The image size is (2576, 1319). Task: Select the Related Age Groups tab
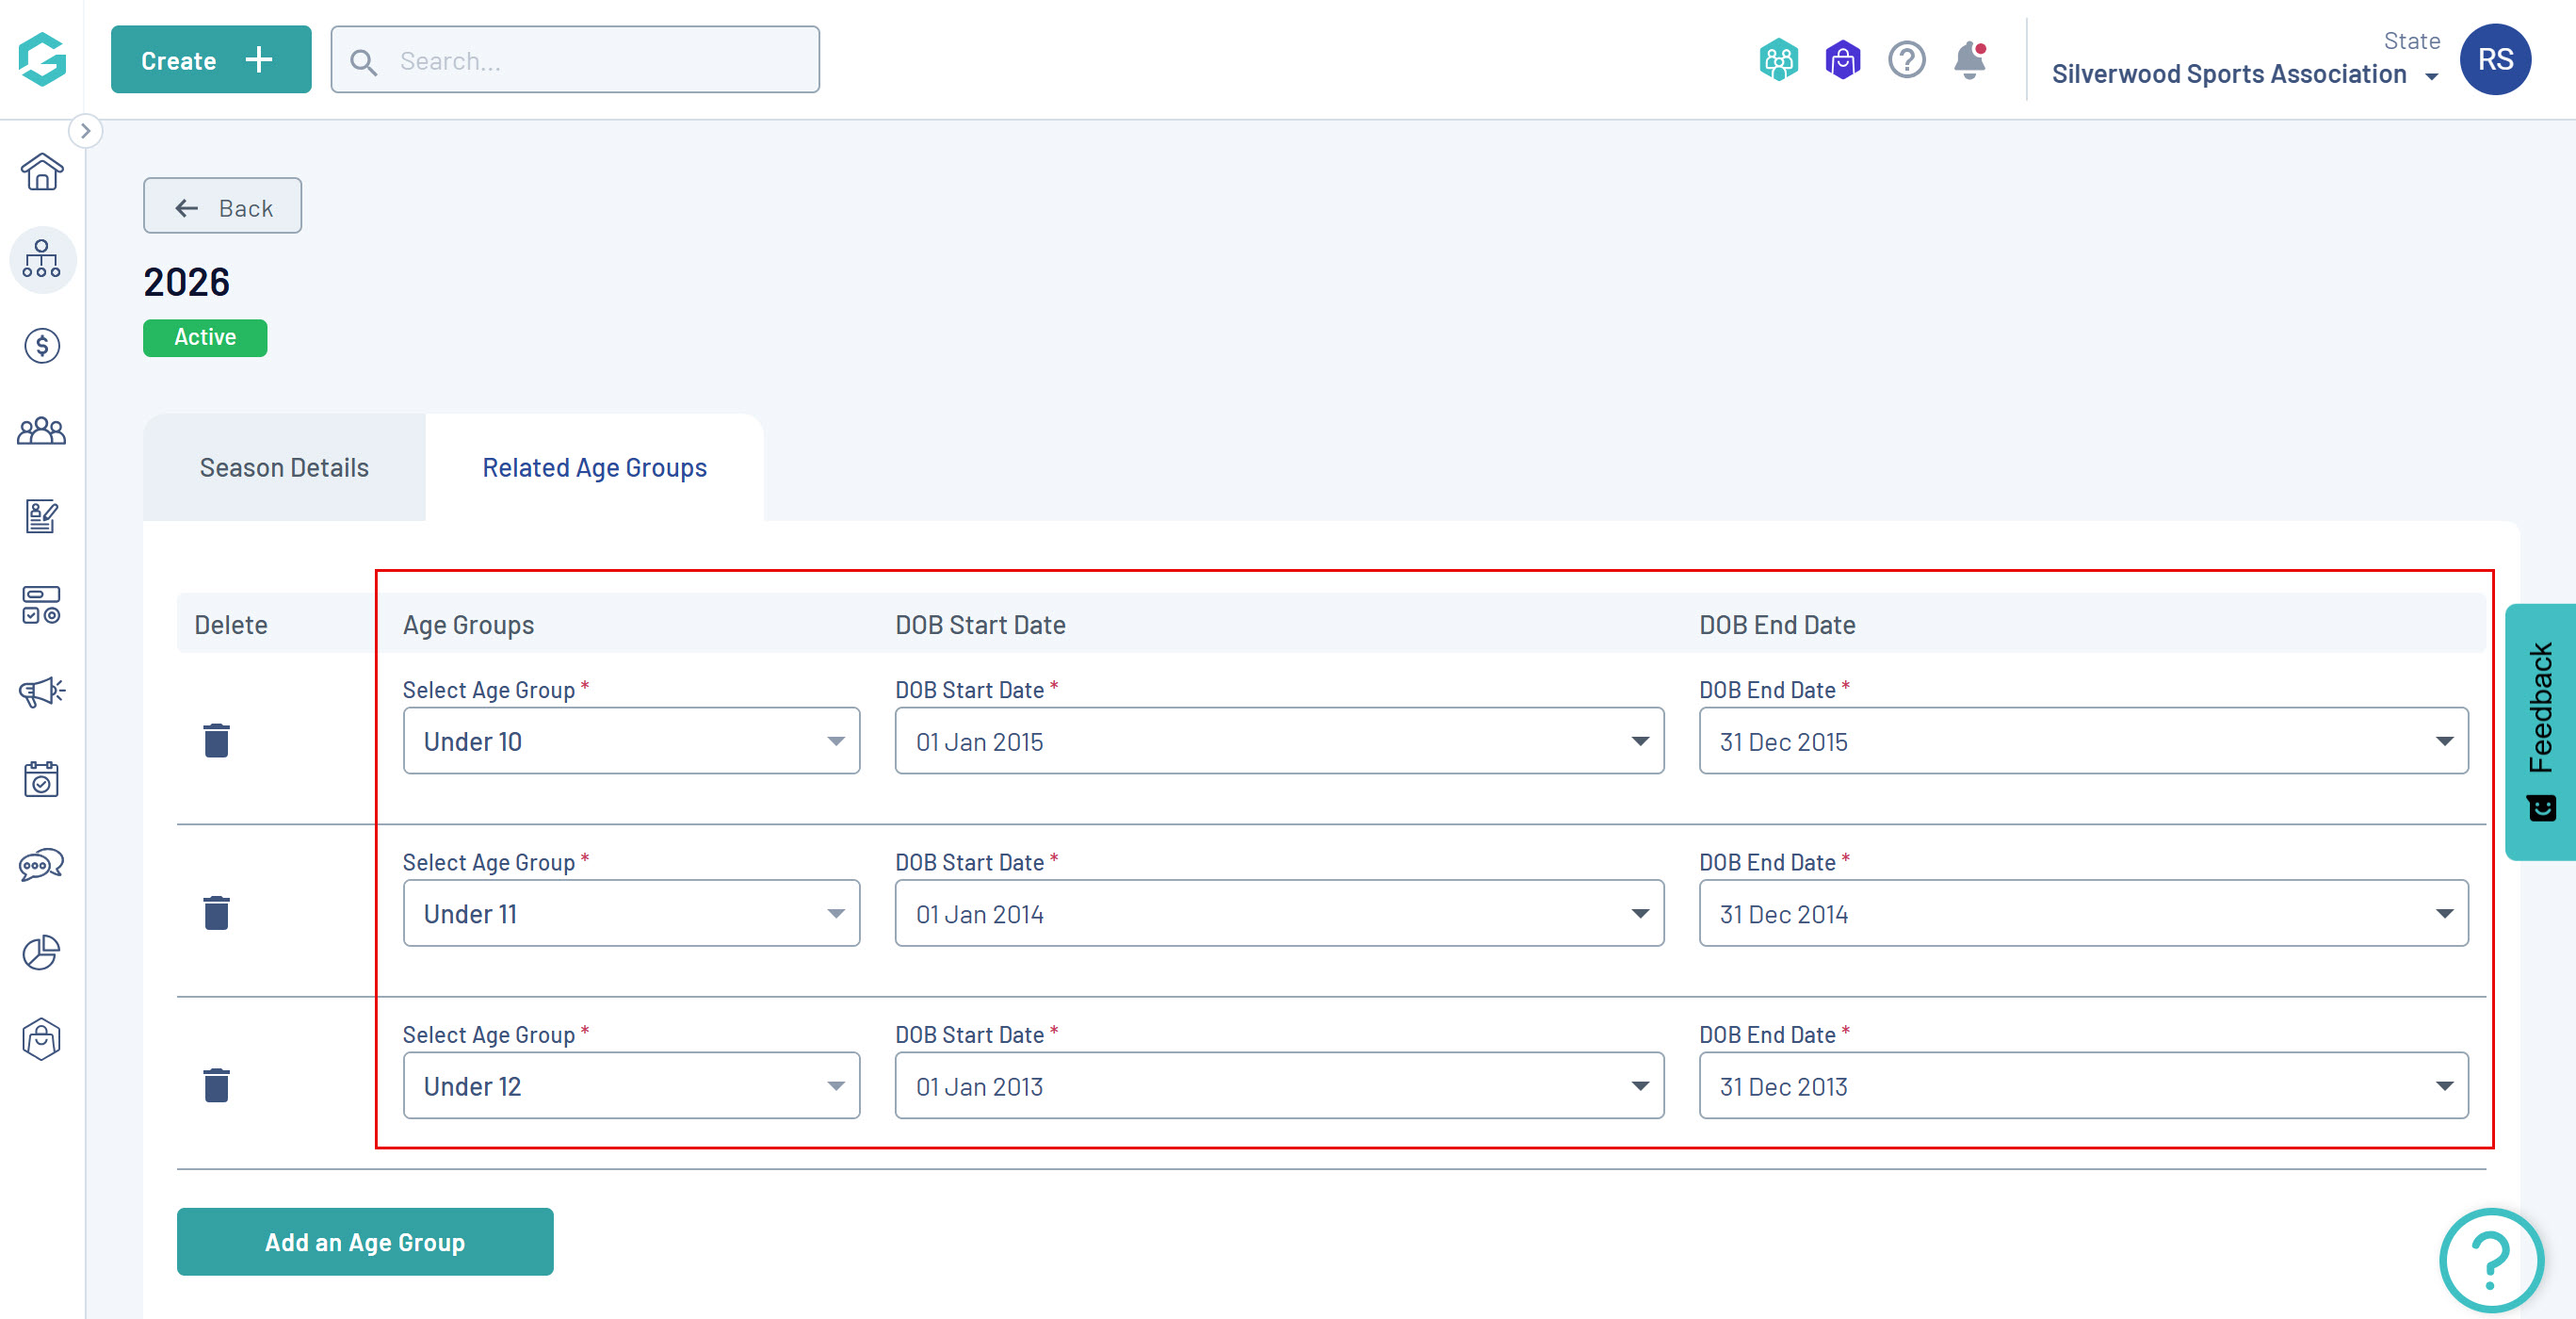[594, 468]
